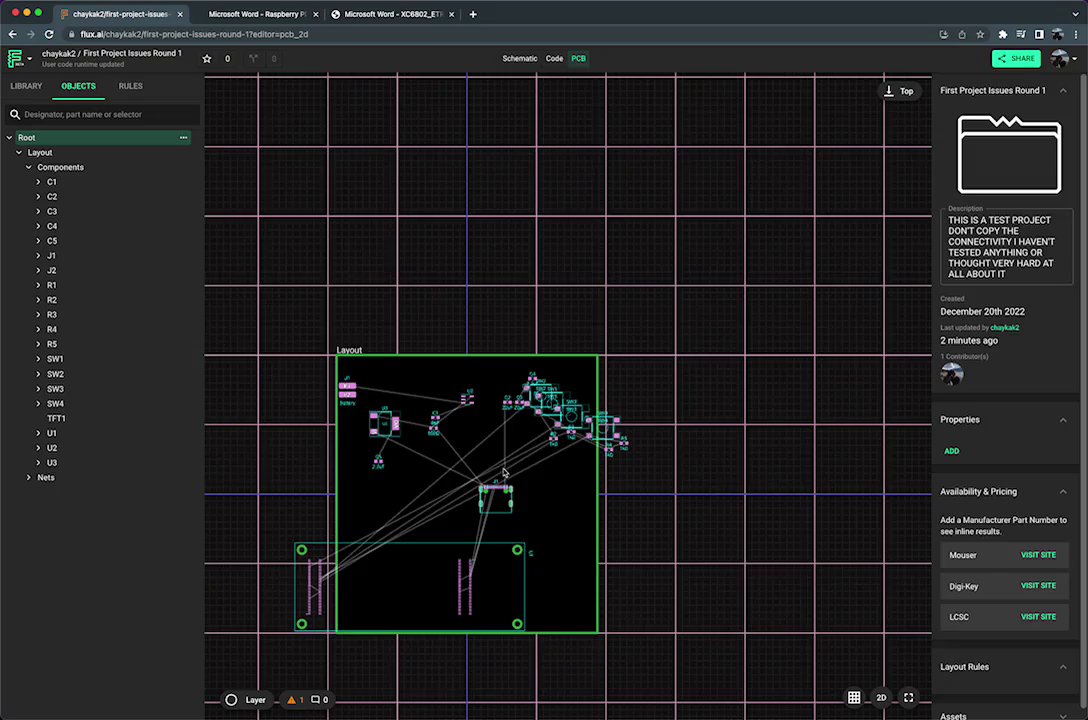The width and height of the screenshot is (1088, 720).
Task: Open the browser extensions puzzle icon
Action: [x=1003, y=34]
